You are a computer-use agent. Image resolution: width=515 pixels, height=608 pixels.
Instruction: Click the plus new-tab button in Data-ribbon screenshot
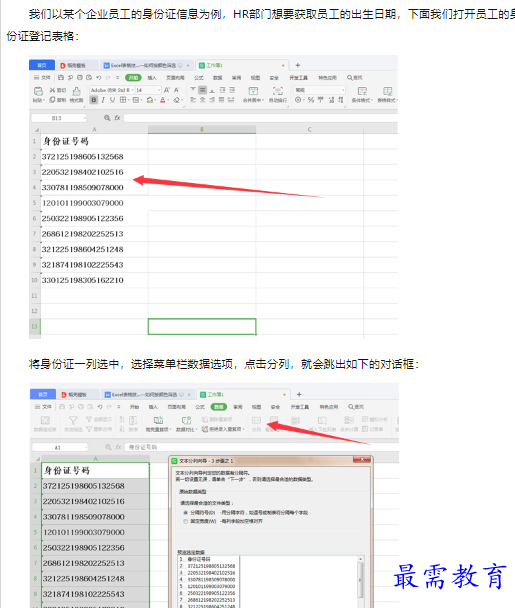pos(299,394)
